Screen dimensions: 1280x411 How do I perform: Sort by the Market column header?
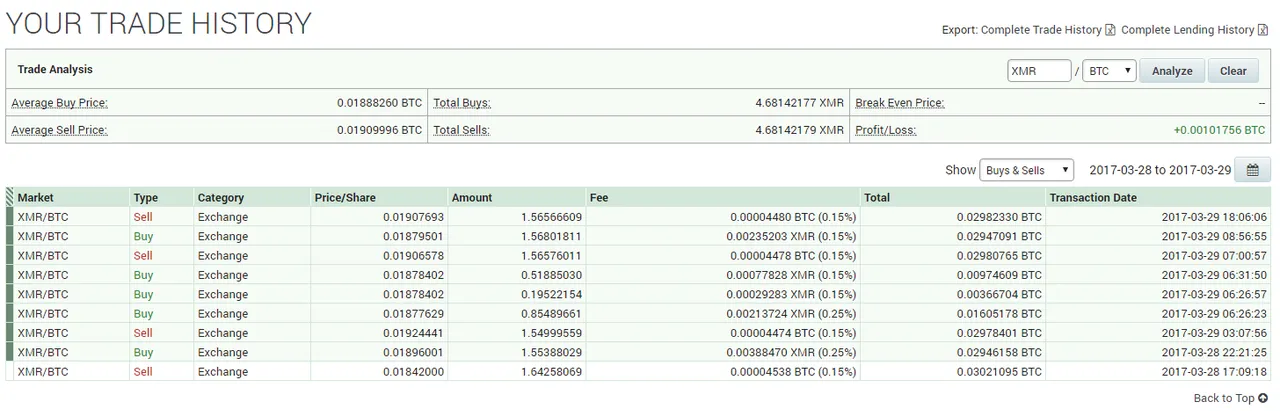pyautogui.click(x=71, y=197)
